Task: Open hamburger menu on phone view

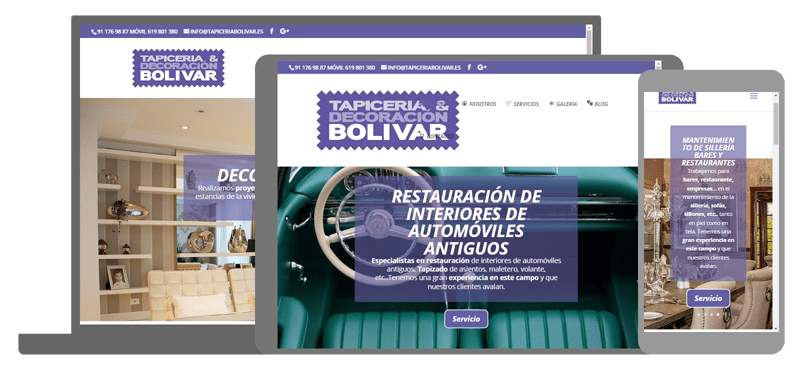Action: click(x=754, y=96)
